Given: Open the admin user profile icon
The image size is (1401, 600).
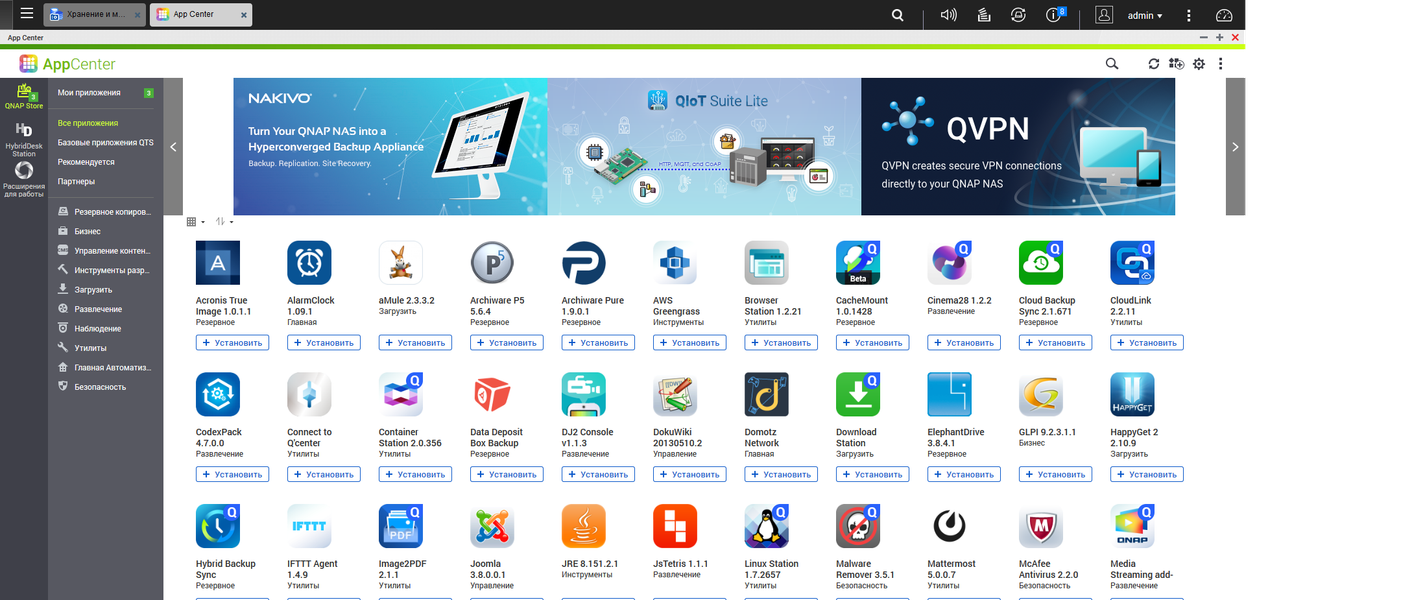Looking at the screenshot, I should point(1104,15).
